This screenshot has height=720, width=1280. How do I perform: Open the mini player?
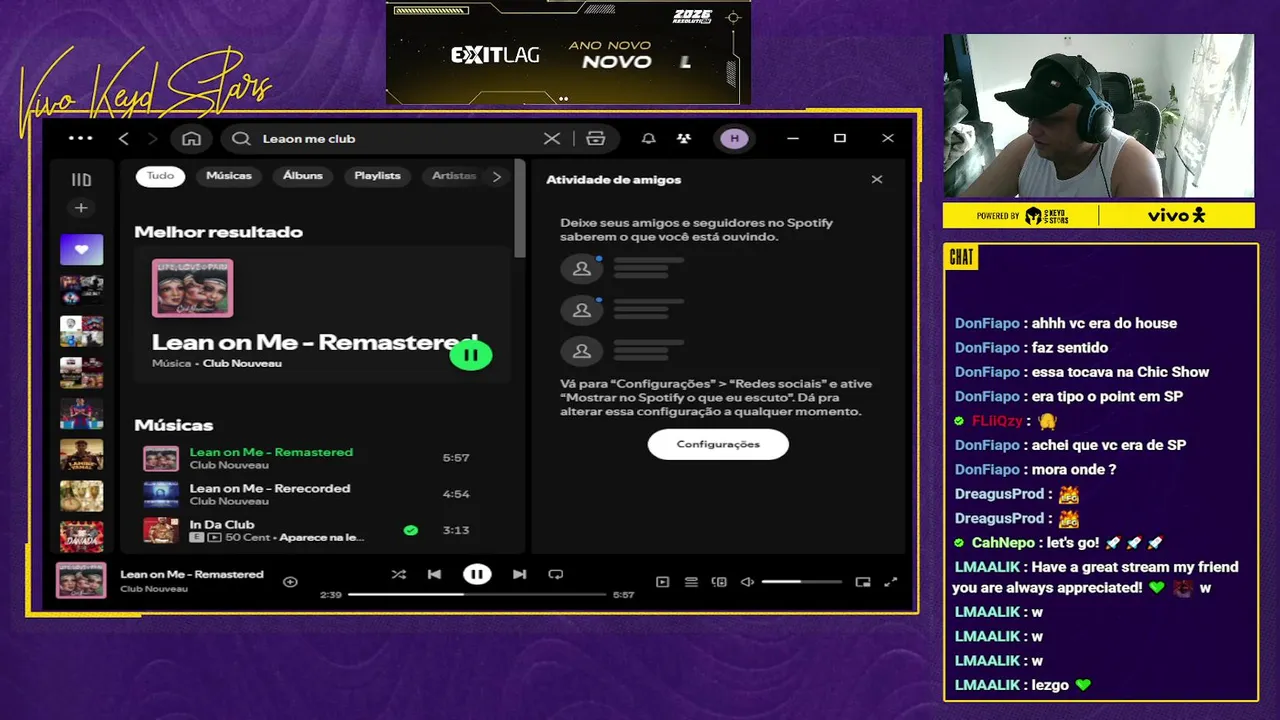tap(863, 582)
